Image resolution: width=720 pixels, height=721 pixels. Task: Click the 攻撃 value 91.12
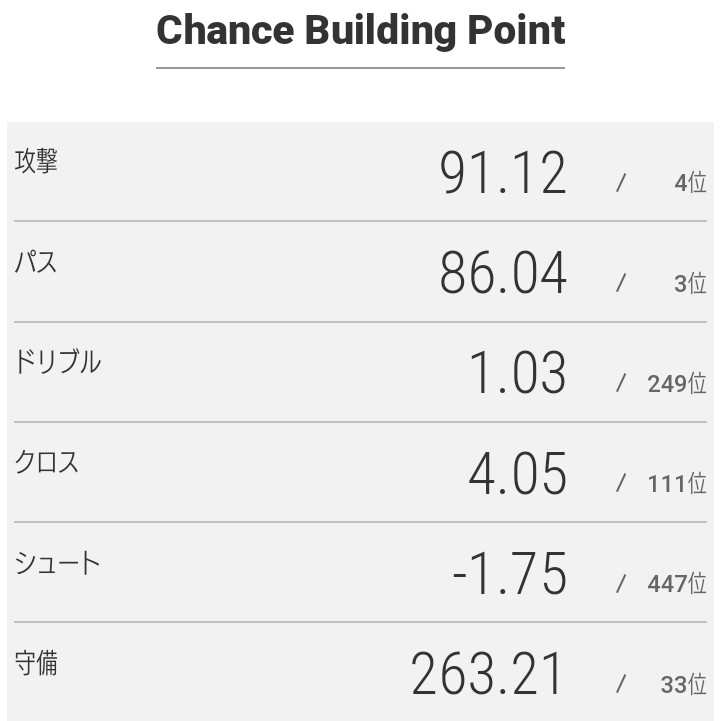503,173
